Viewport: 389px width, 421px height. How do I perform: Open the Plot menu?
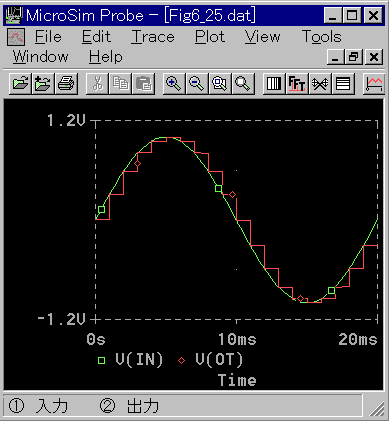pyautogui.click(x=210, y=37)
